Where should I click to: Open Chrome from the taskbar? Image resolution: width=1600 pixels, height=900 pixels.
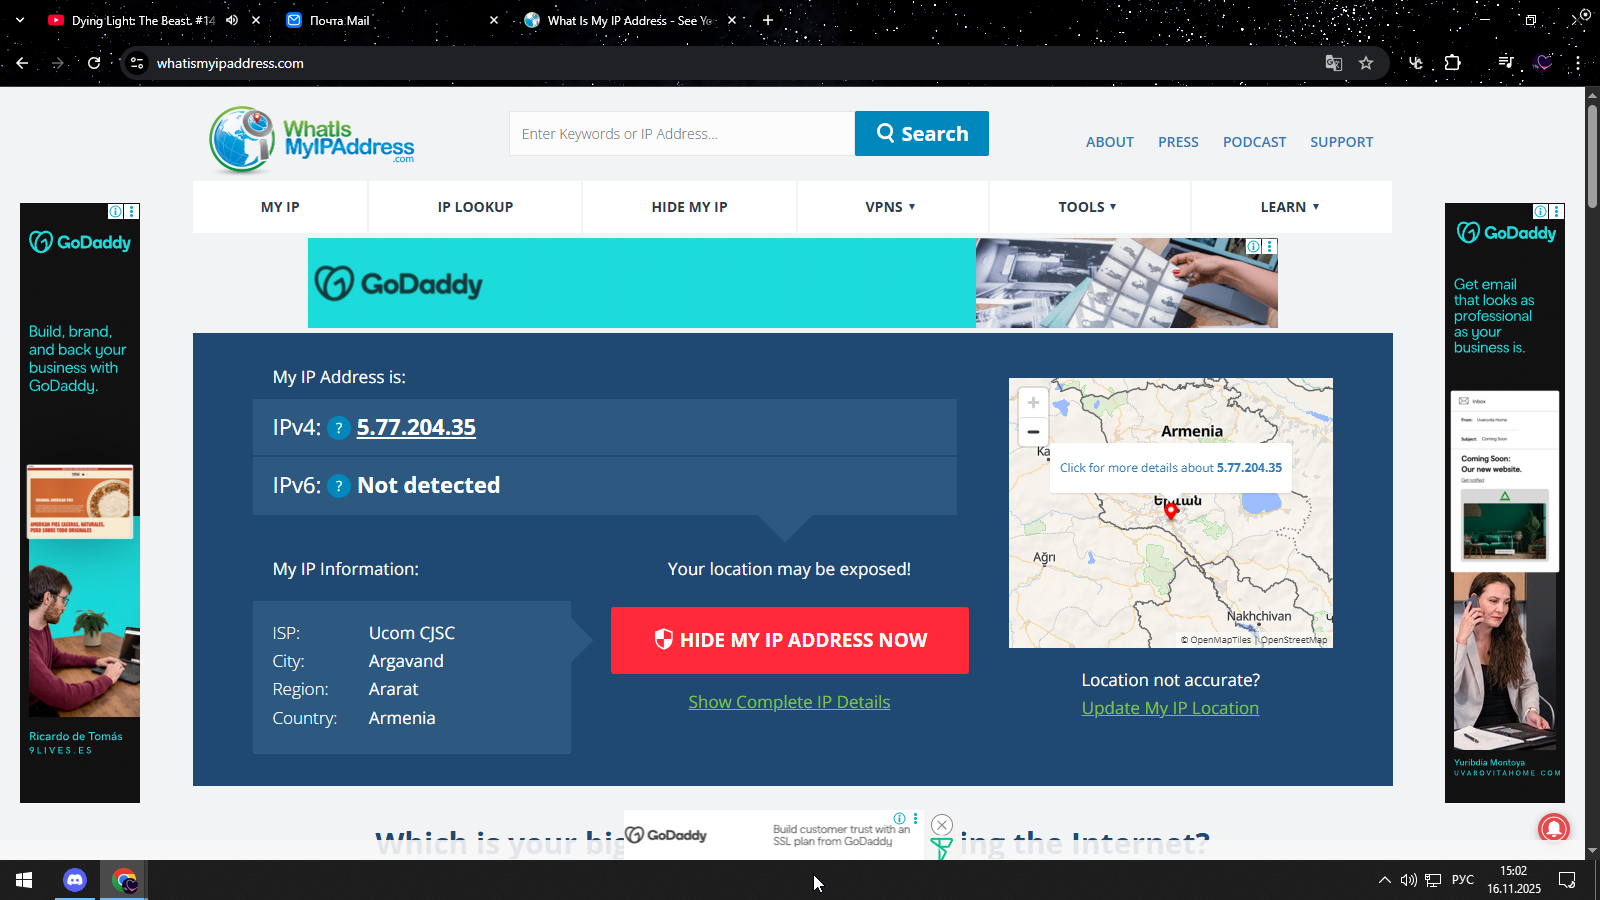tap(124, 880)
